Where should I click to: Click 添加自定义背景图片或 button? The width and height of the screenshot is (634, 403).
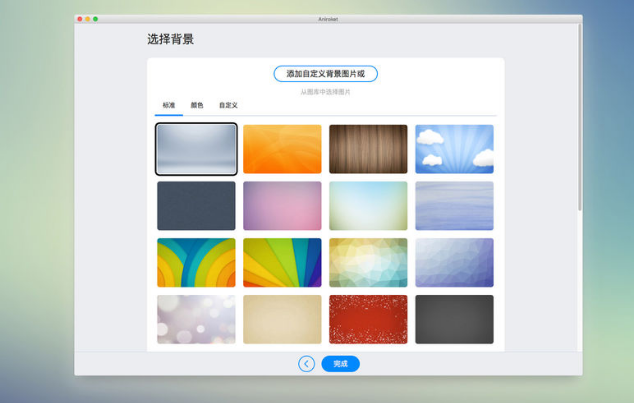(325, 74)
